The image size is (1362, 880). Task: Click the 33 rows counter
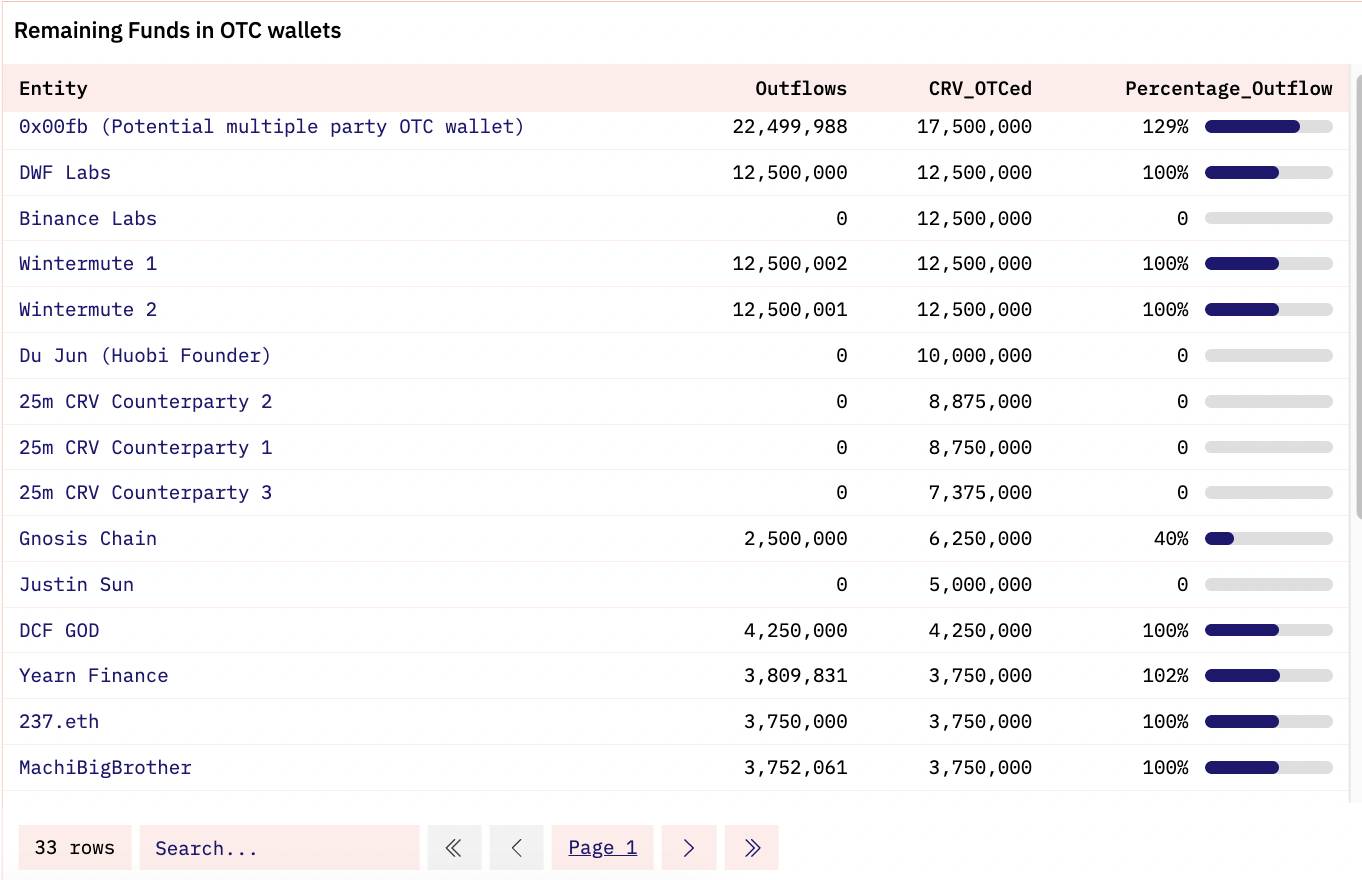coord(74,847)
